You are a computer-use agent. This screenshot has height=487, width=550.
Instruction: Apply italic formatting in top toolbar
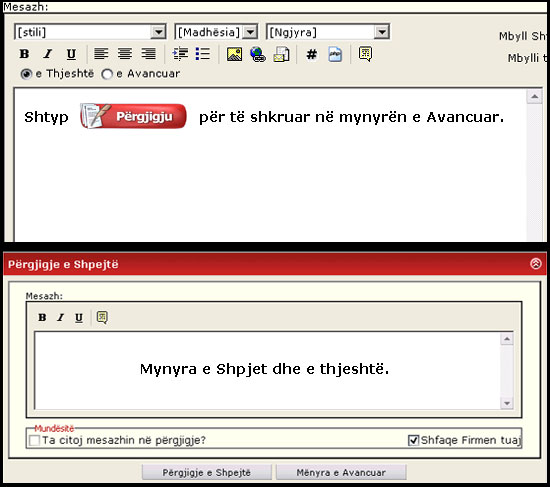click(x=48, y=54)
